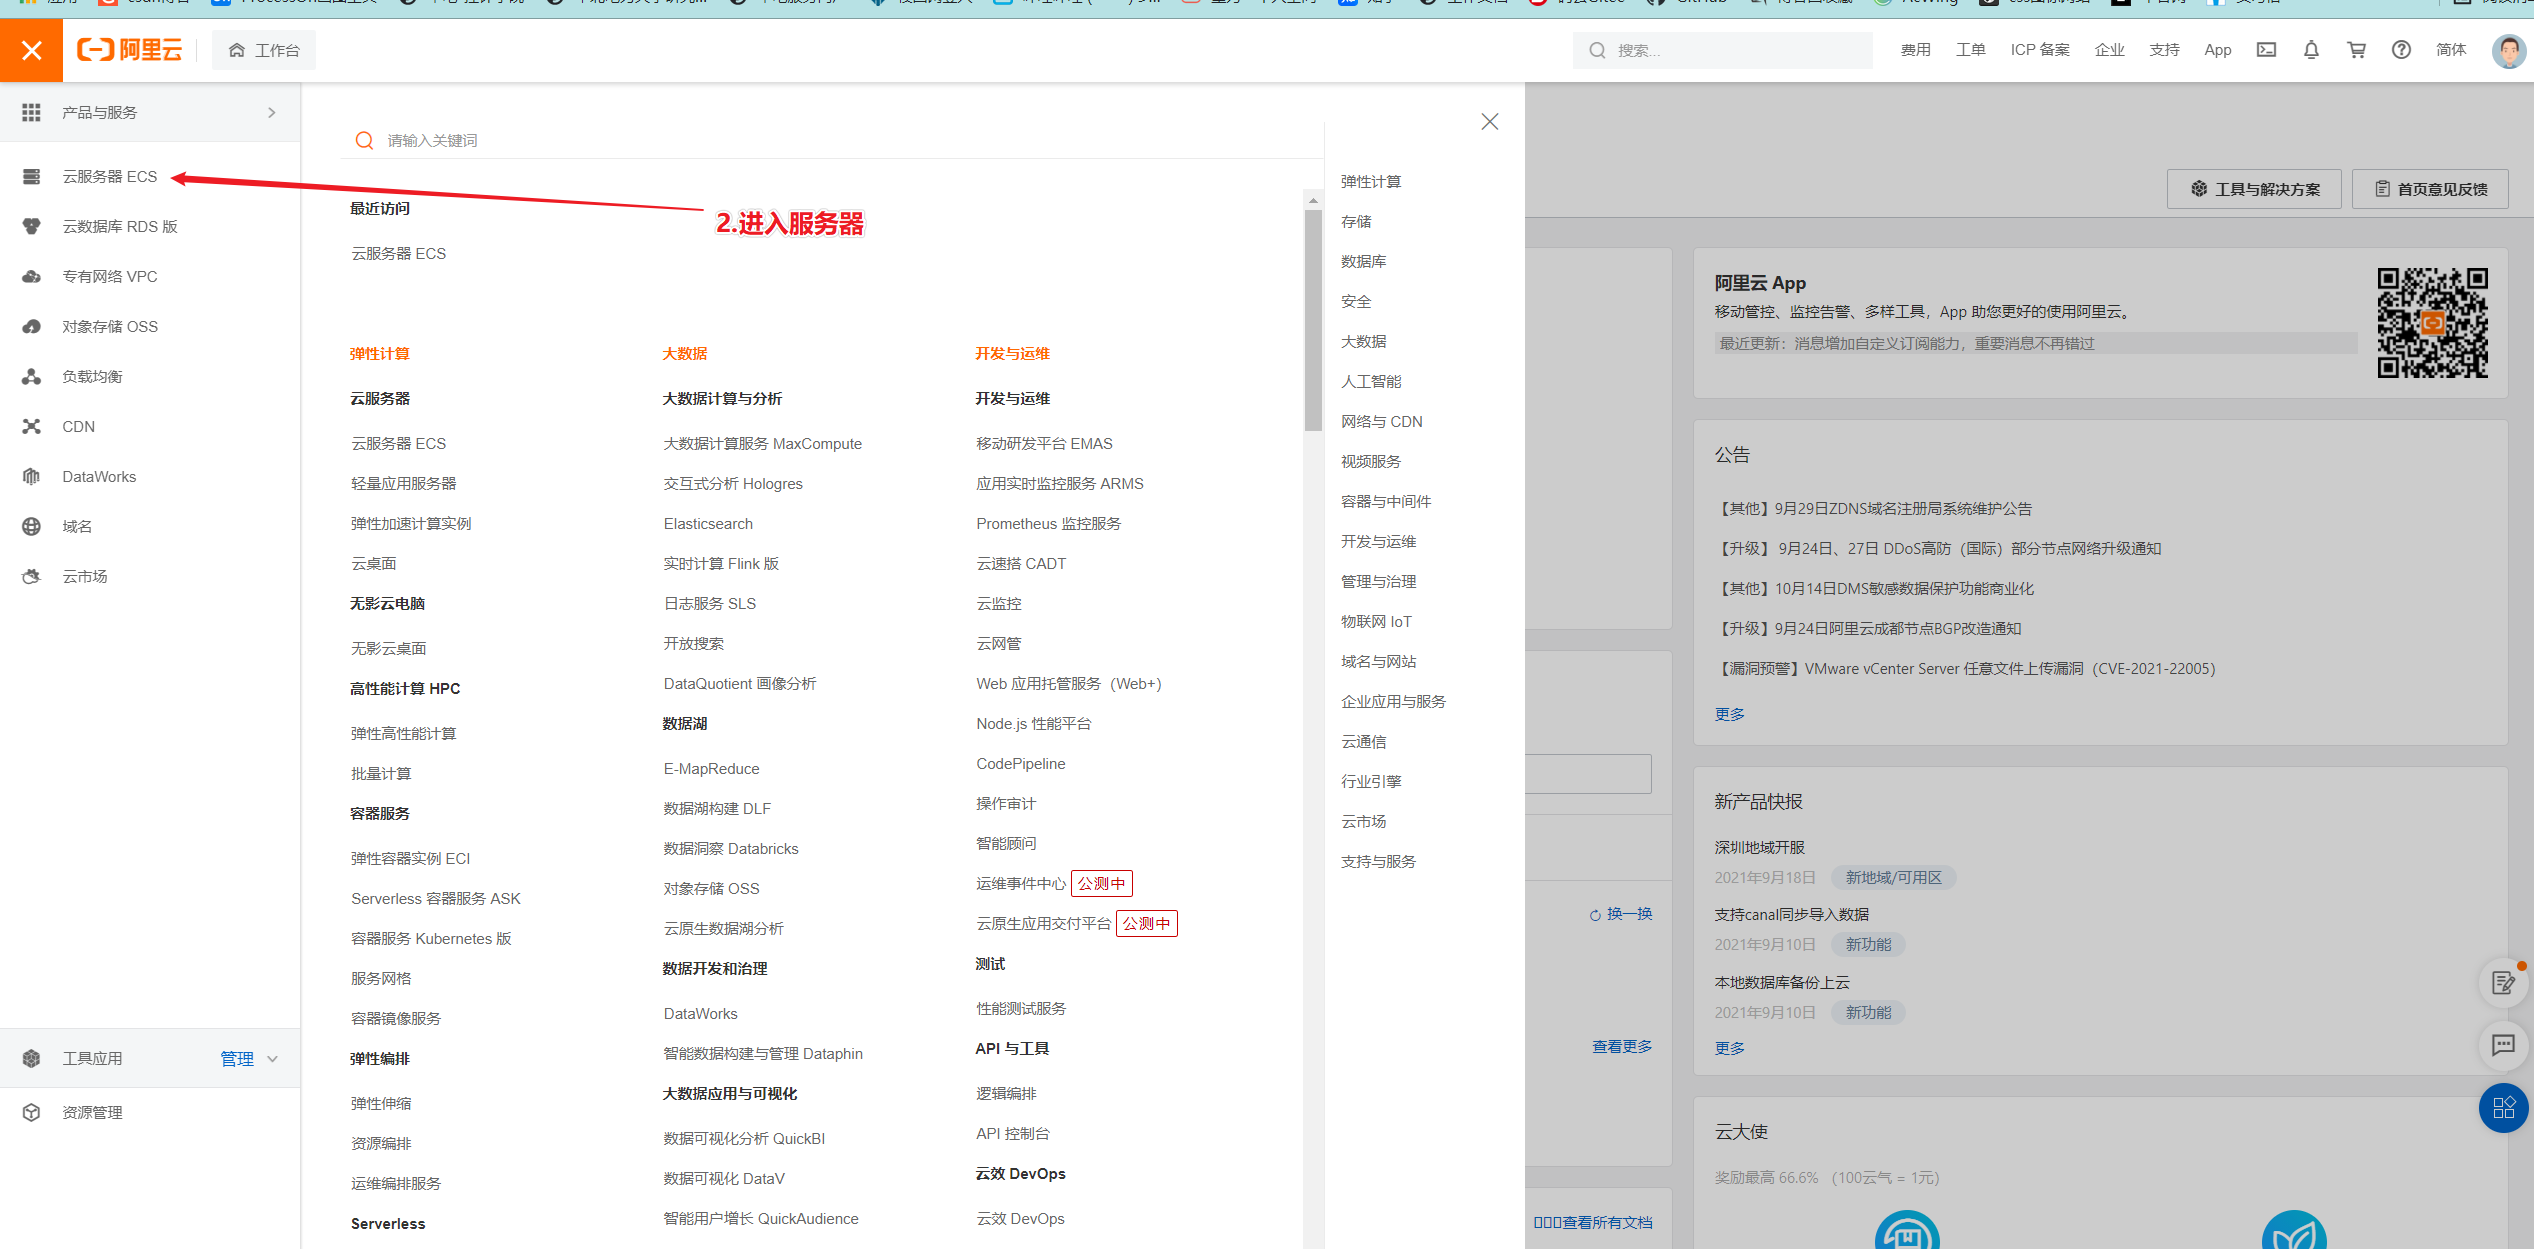Expand the 产品与服务 arrow

pos(271,112)
